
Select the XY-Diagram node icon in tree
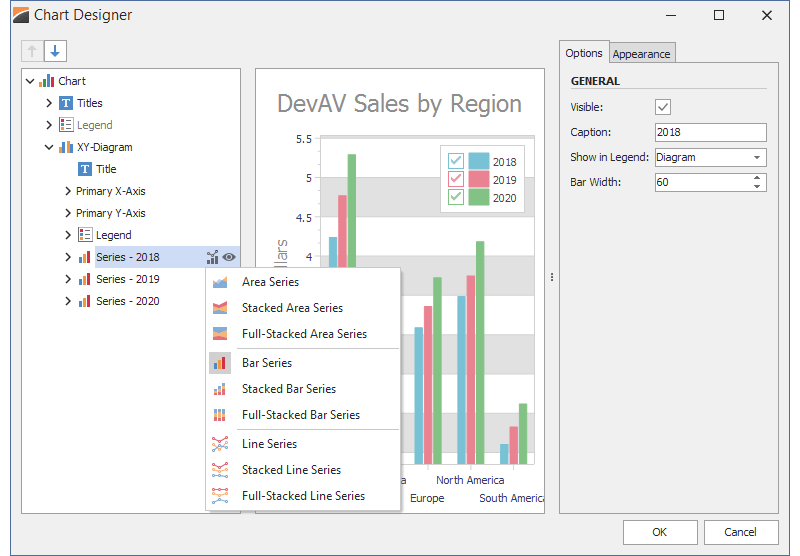pos(66,147)
